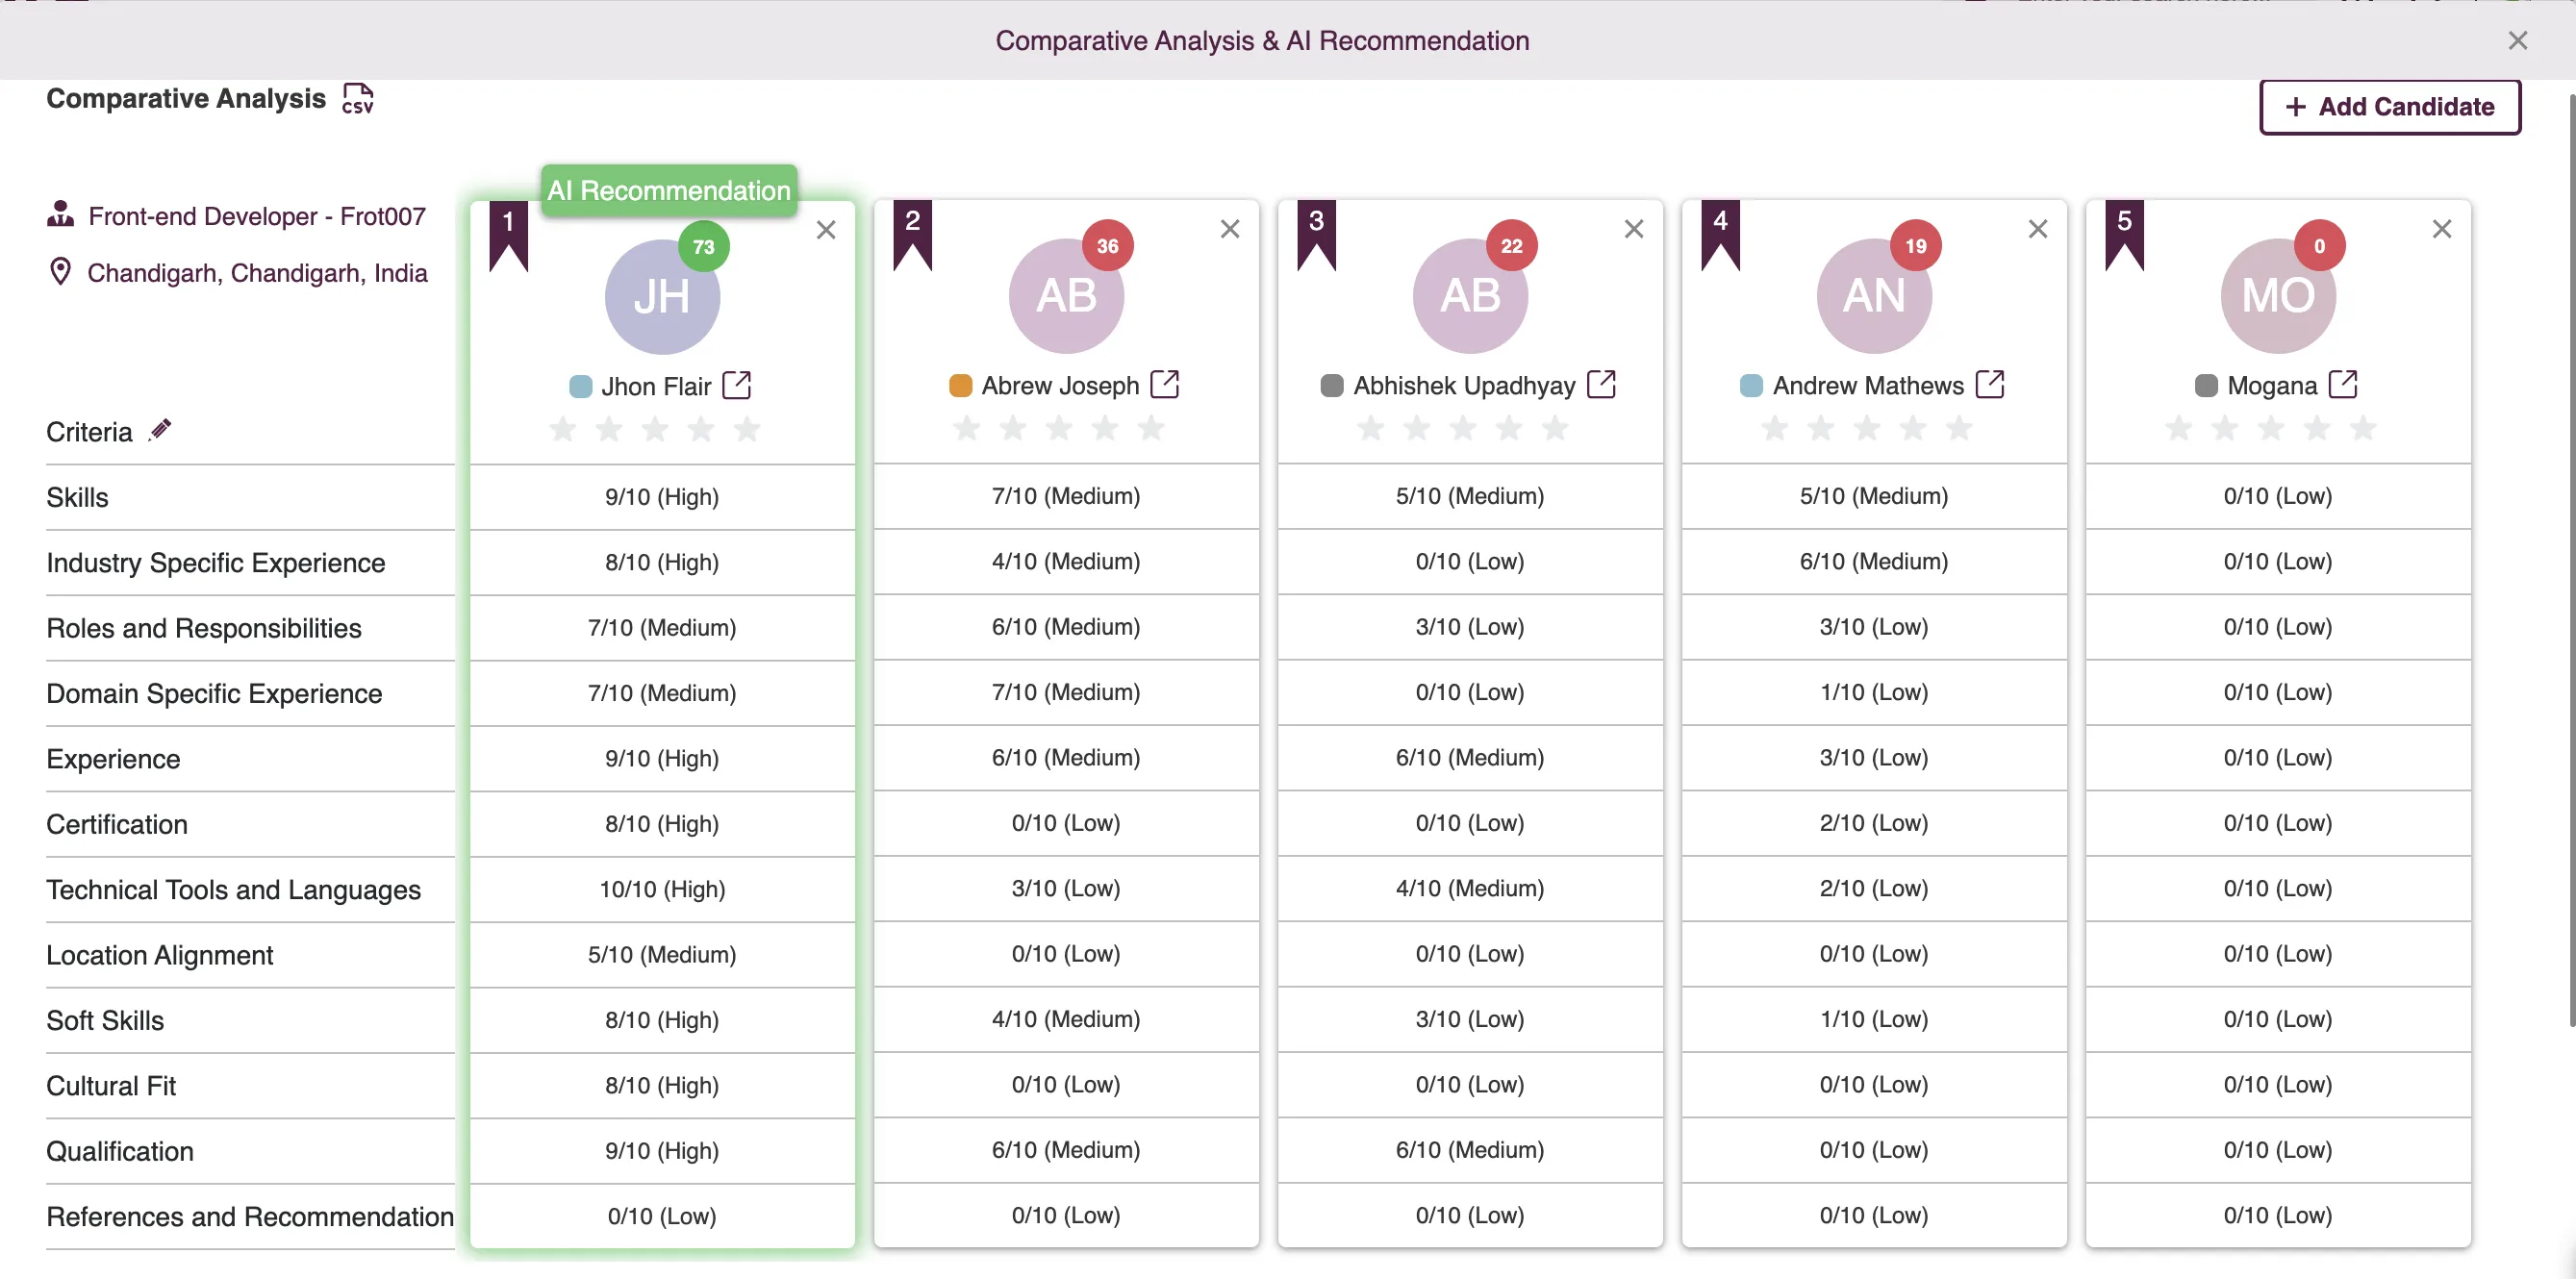Click Jhon Flair blue status swatch
The height and width of the screenshot is (1279, 2576).
tap(580, 387)
